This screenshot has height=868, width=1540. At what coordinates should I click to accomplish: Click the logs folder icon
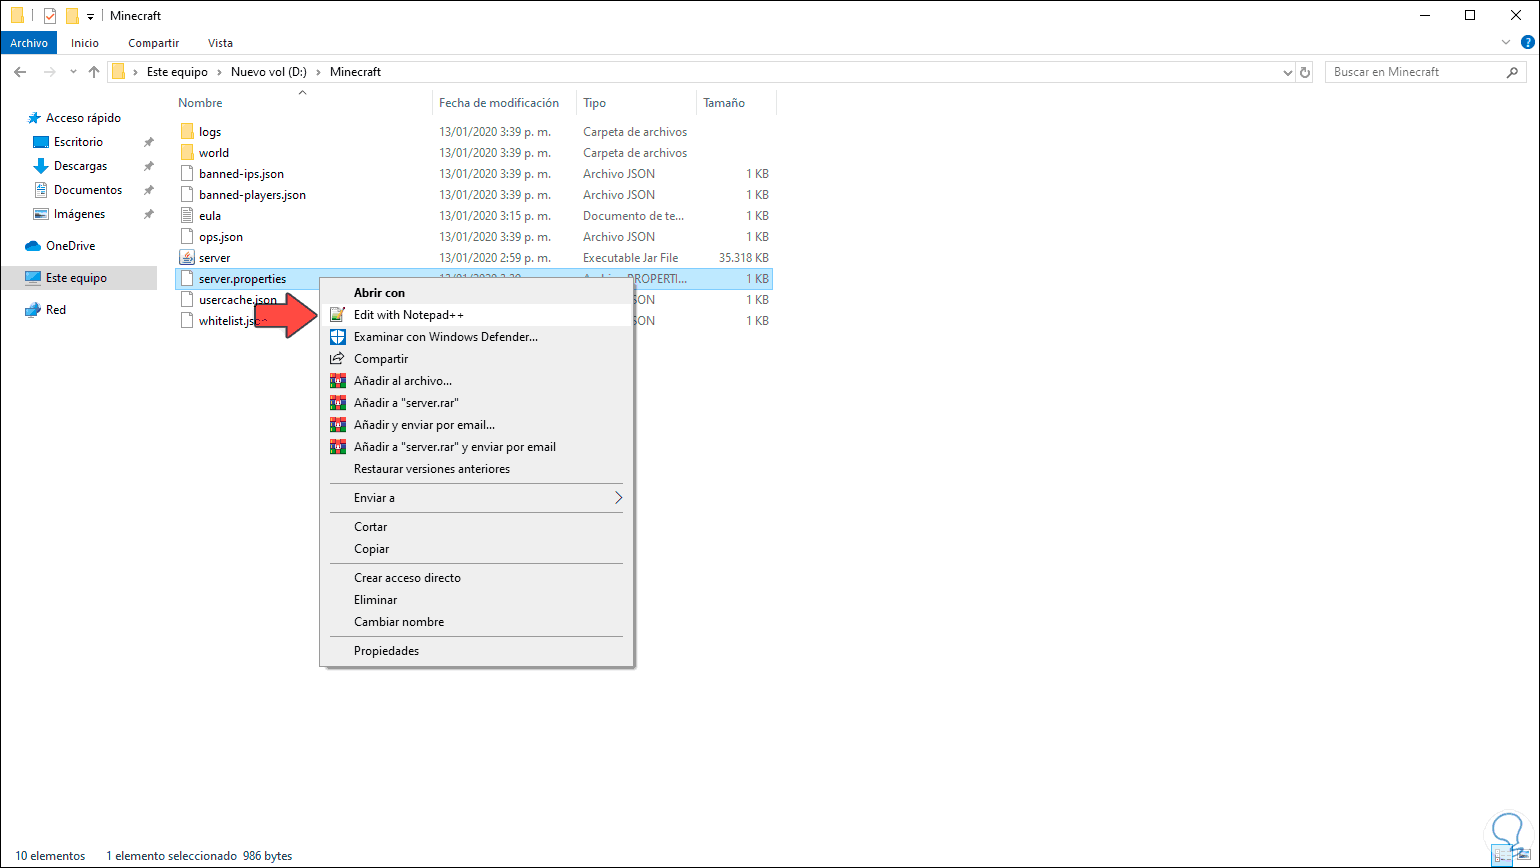point(187,132)
